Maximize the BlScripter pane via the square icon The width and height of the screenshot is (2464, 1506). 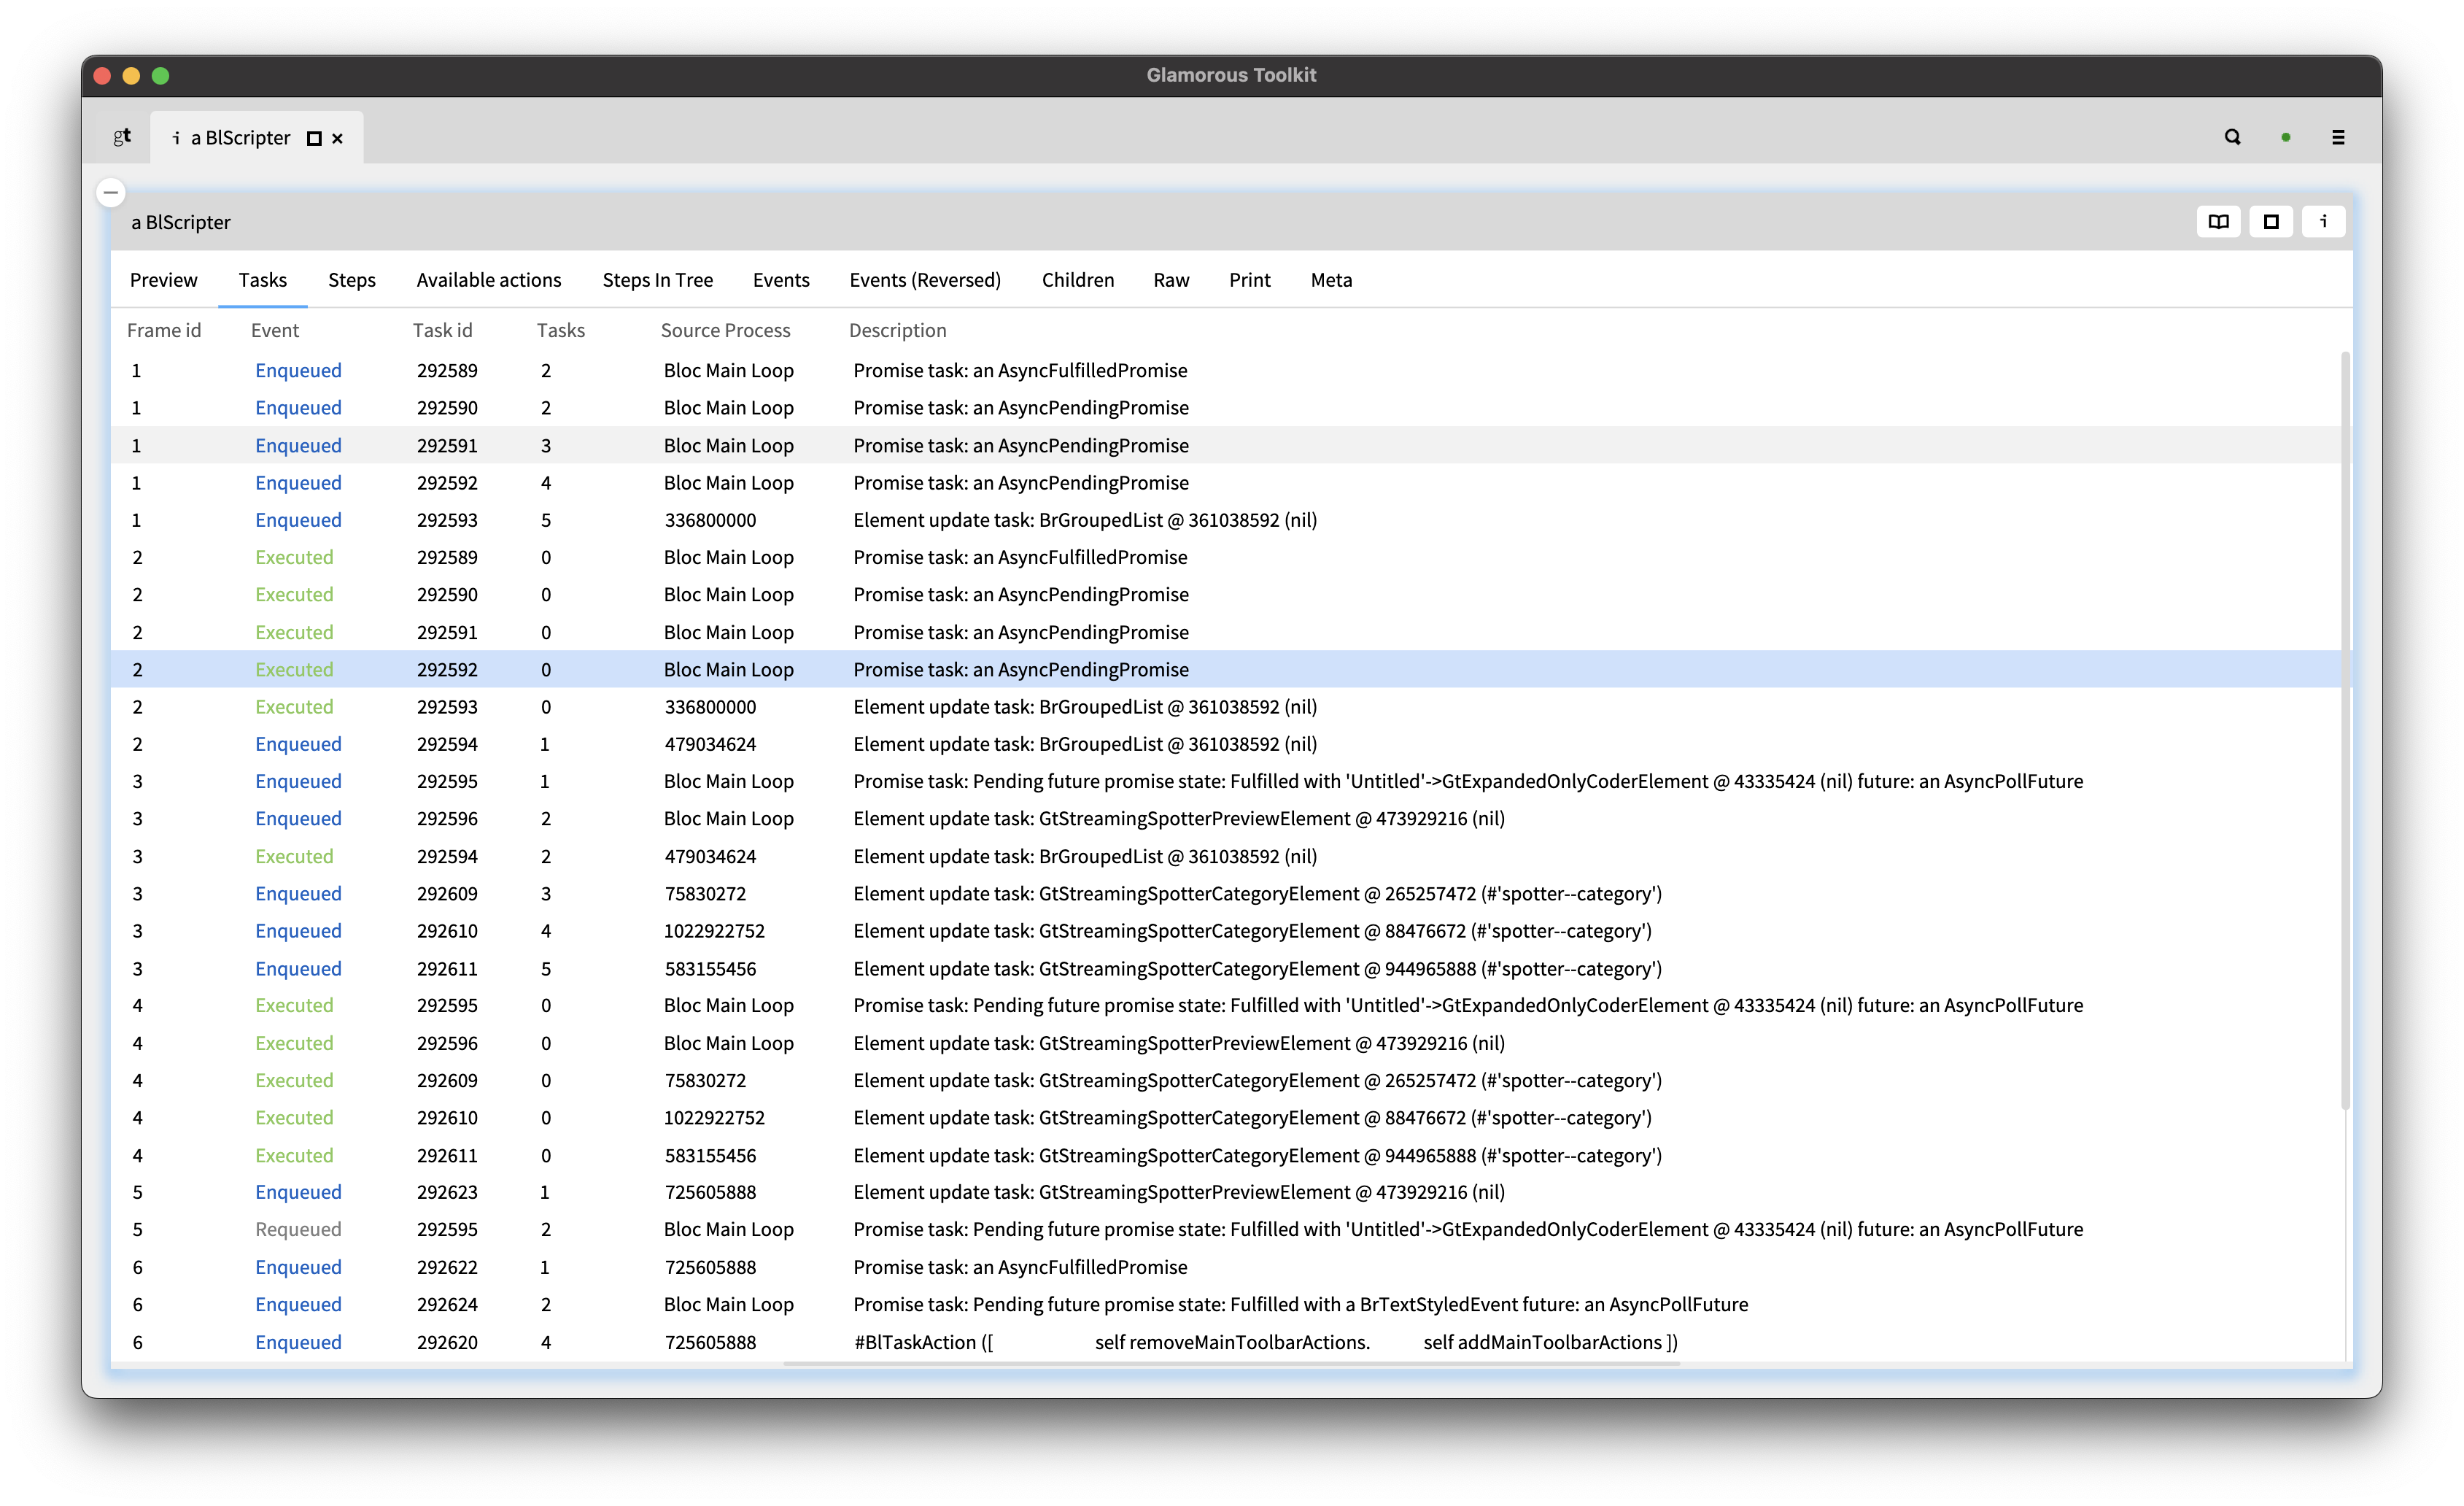click(2271, 221)
